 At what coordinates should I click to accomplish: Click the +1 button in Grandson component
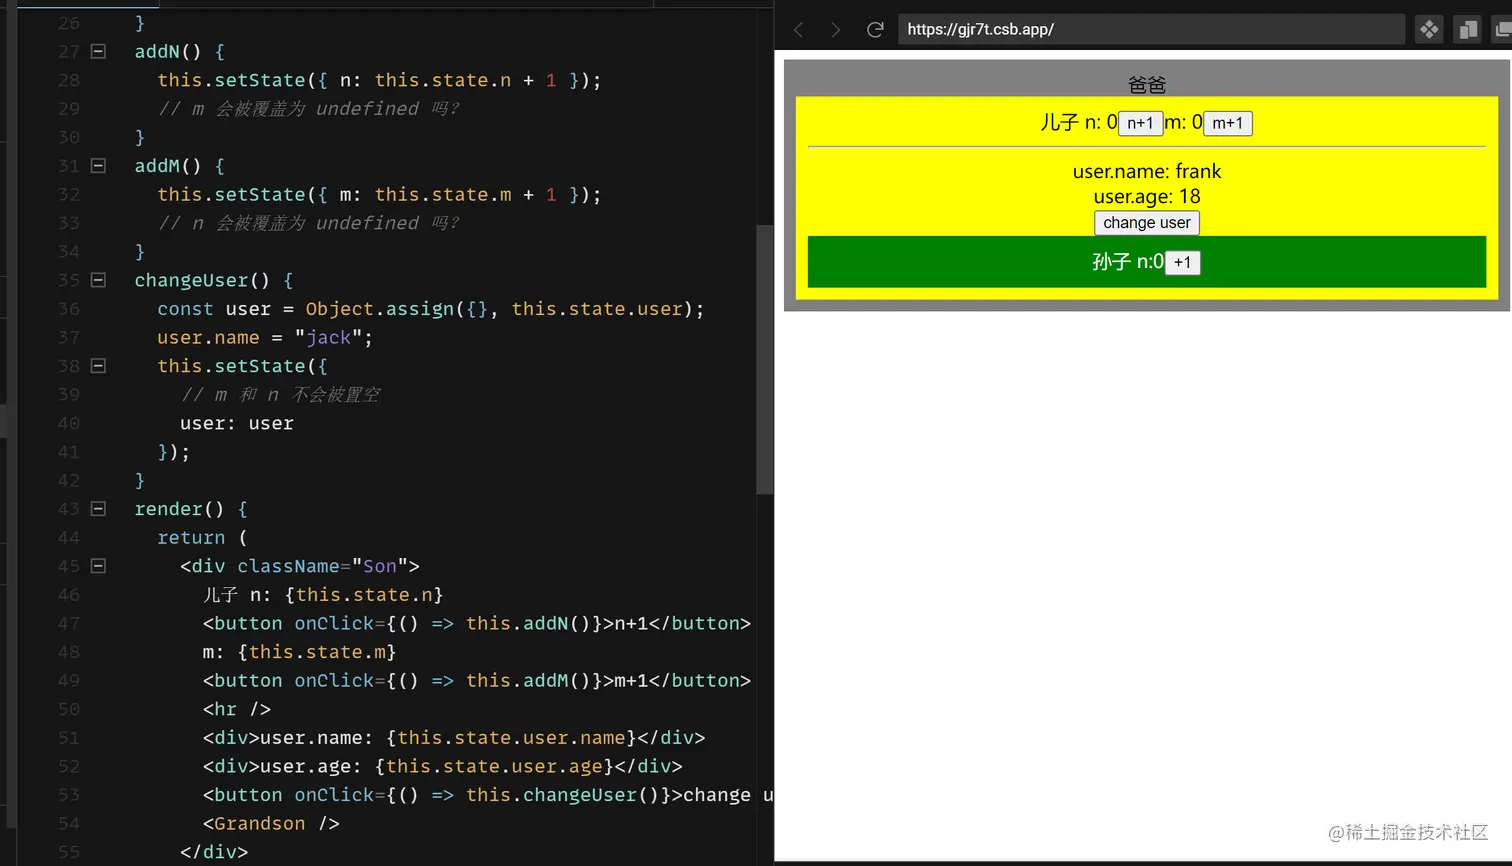1182,263
